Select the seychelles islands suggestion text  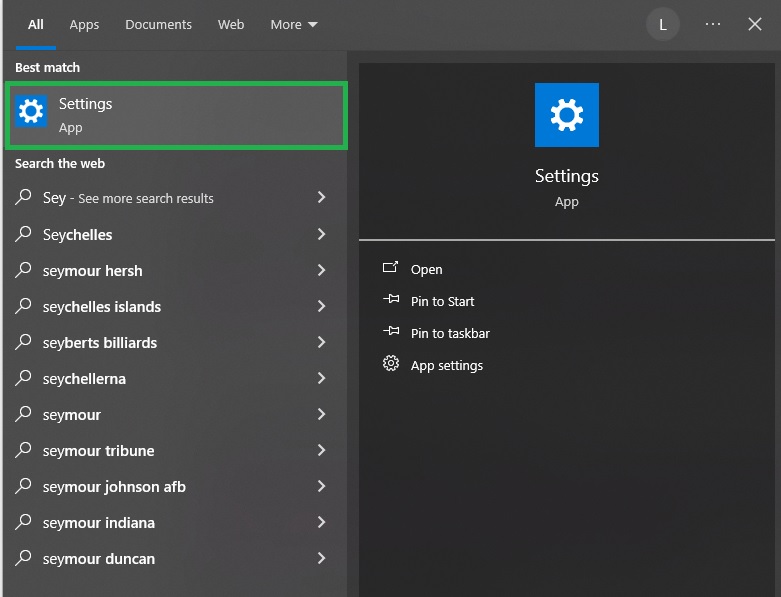click(102, 307)
